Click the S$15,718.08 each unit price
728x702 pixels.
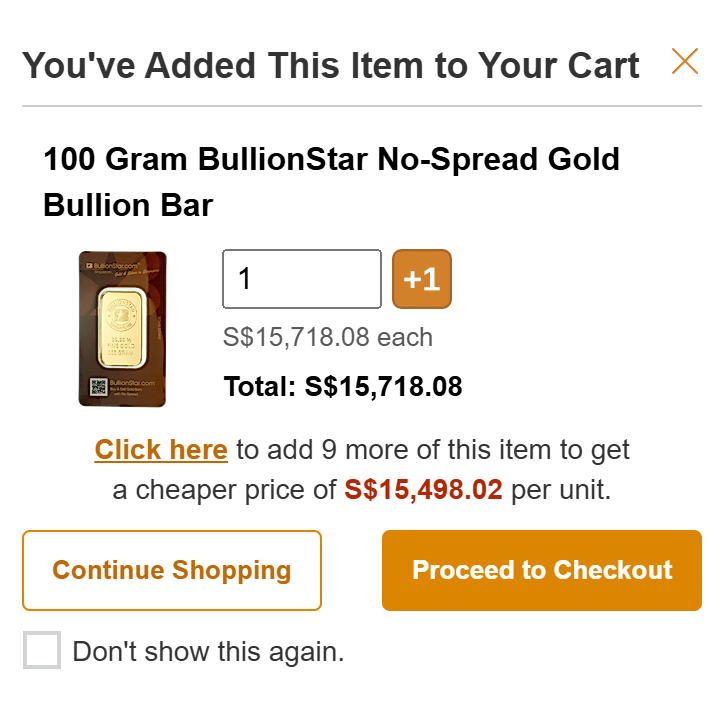(x=327, y=337)
